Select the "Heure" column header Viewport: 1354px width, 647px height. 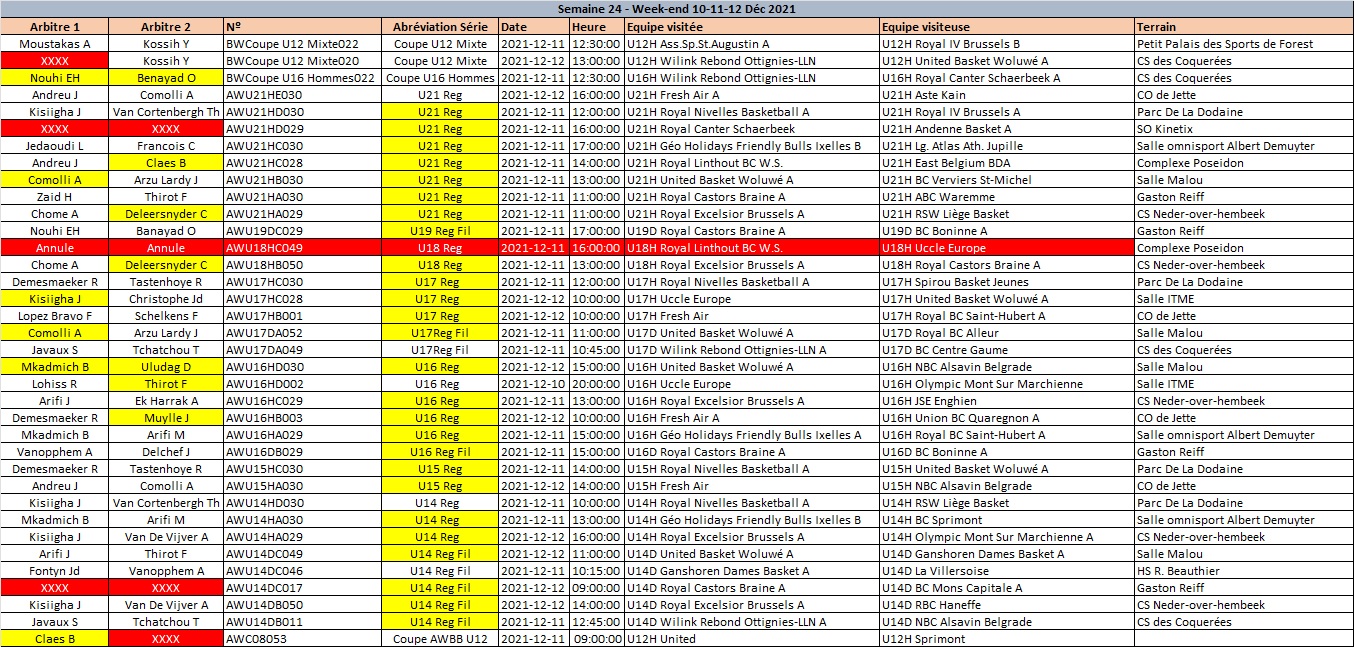[x=597, y=27]
